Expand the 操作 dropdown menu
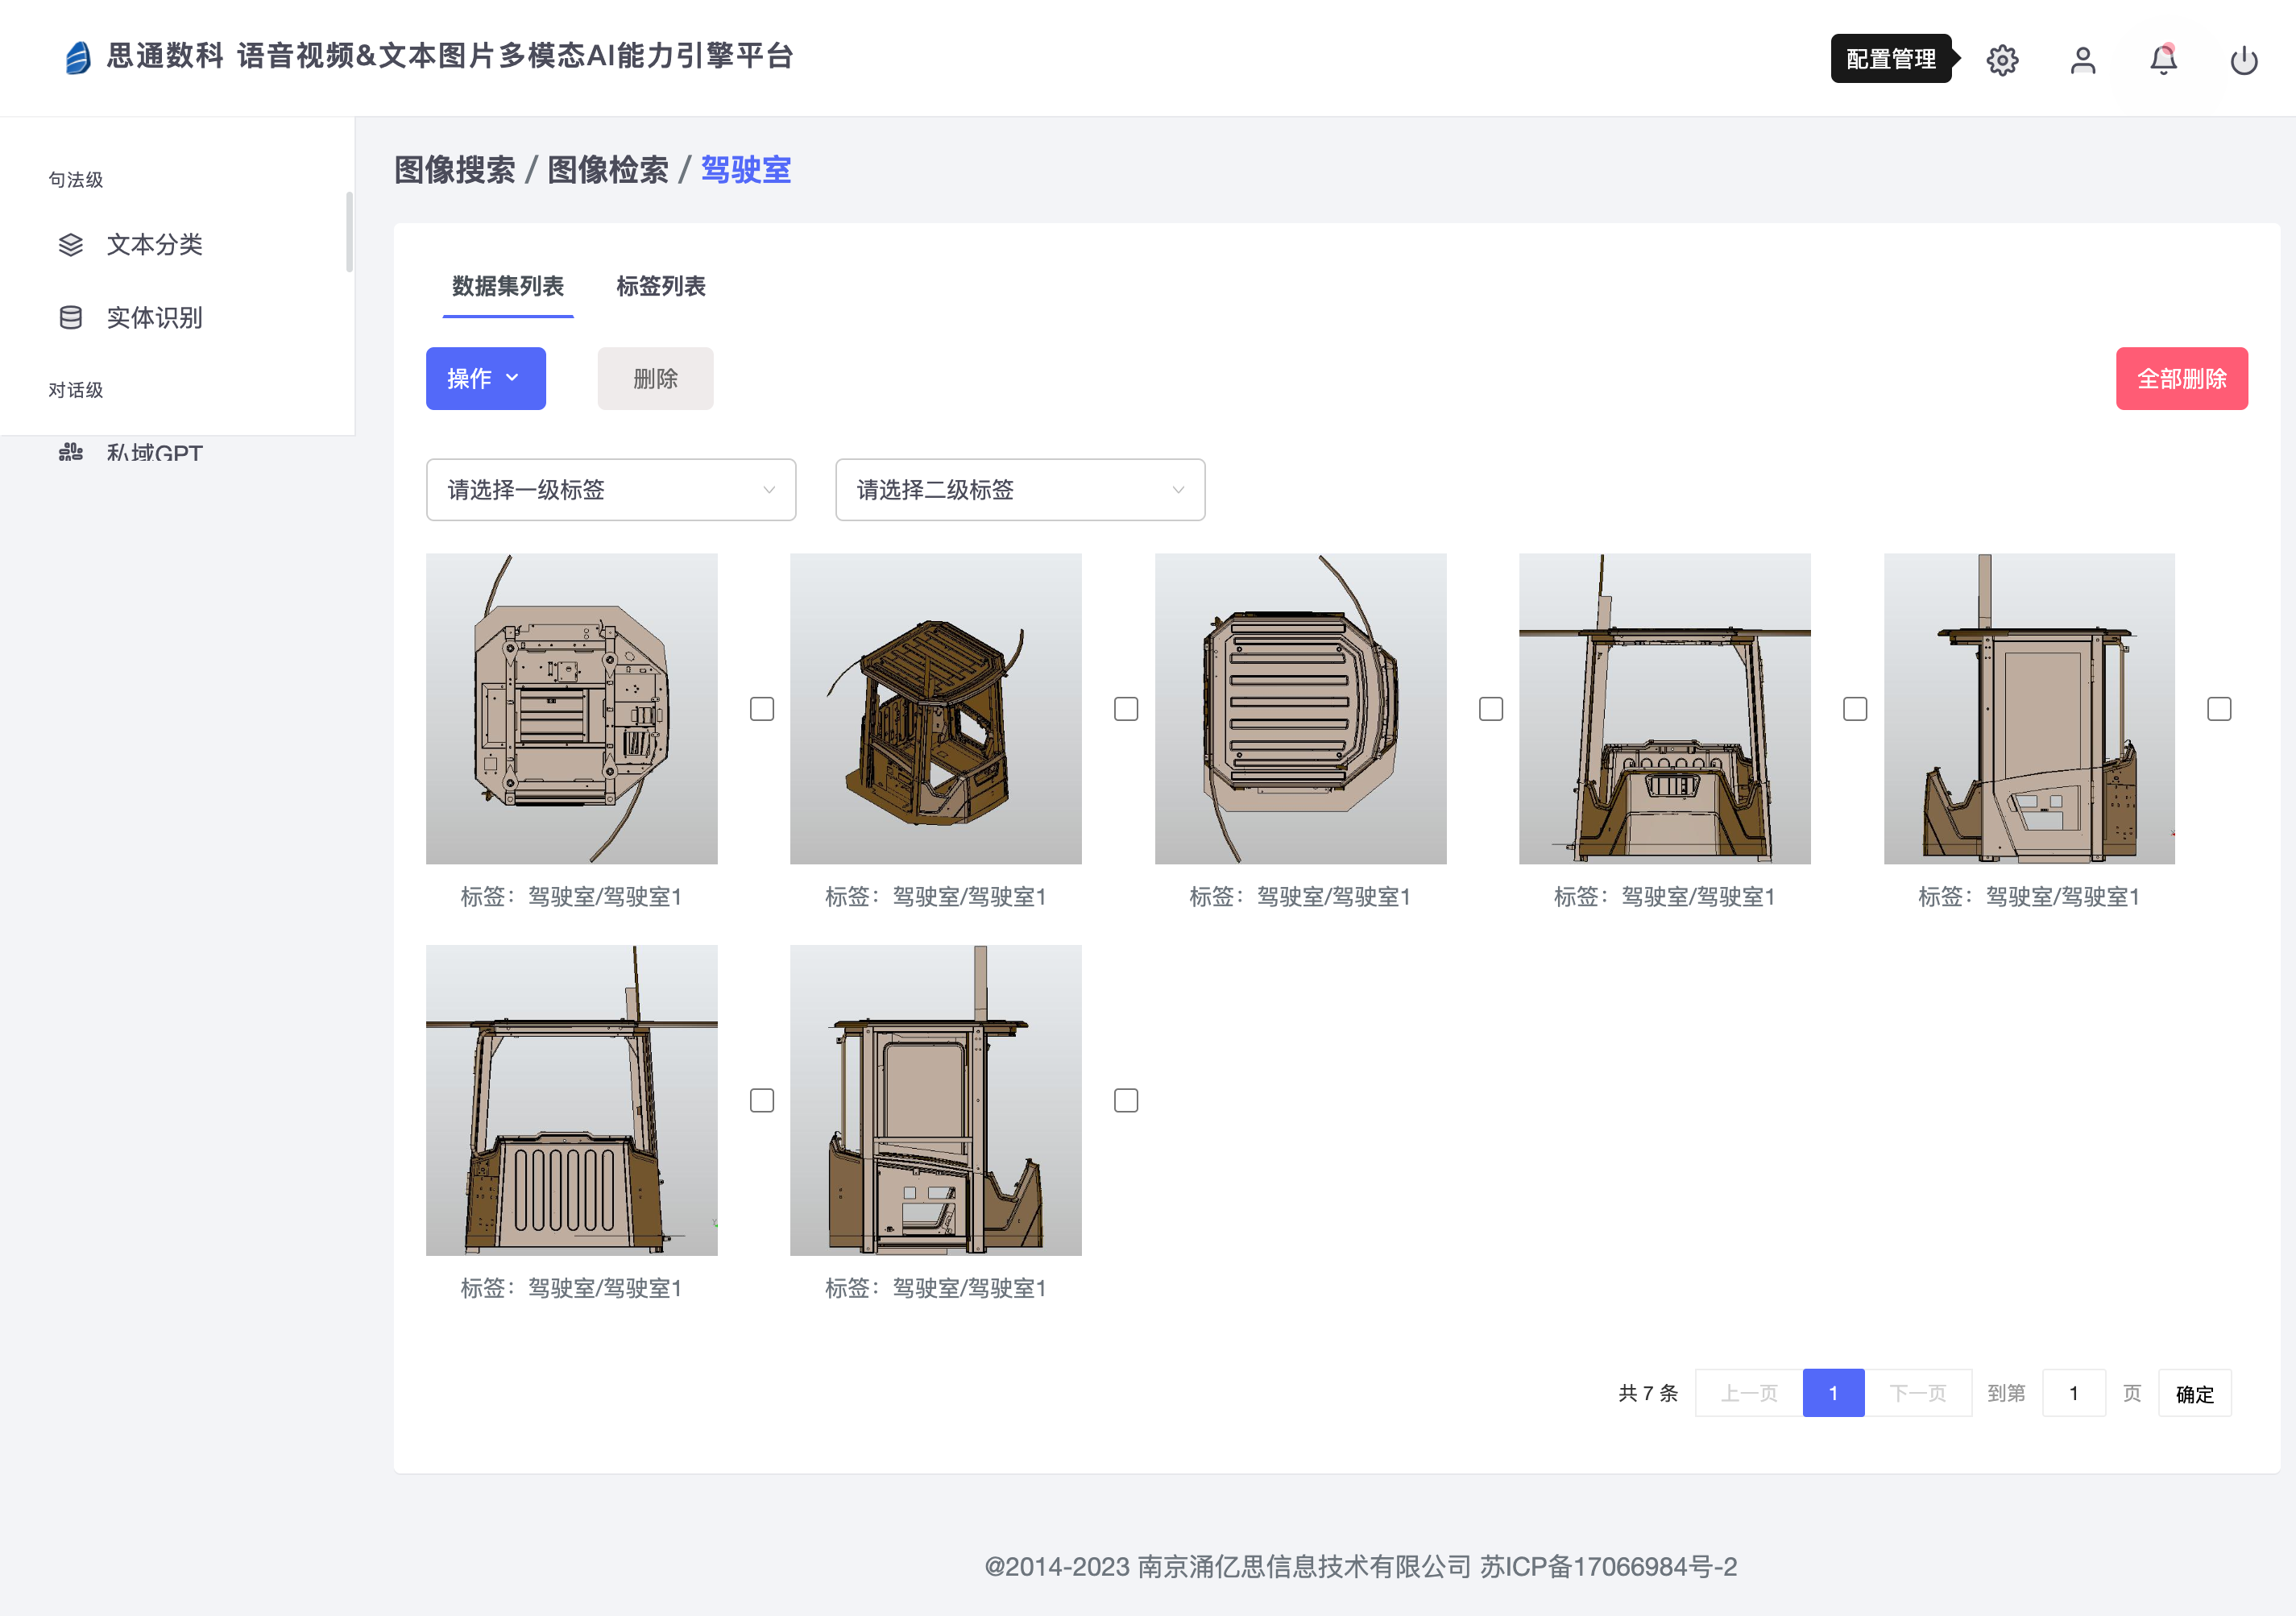This screenshot has width=2296, height=1616. [485, 378]
